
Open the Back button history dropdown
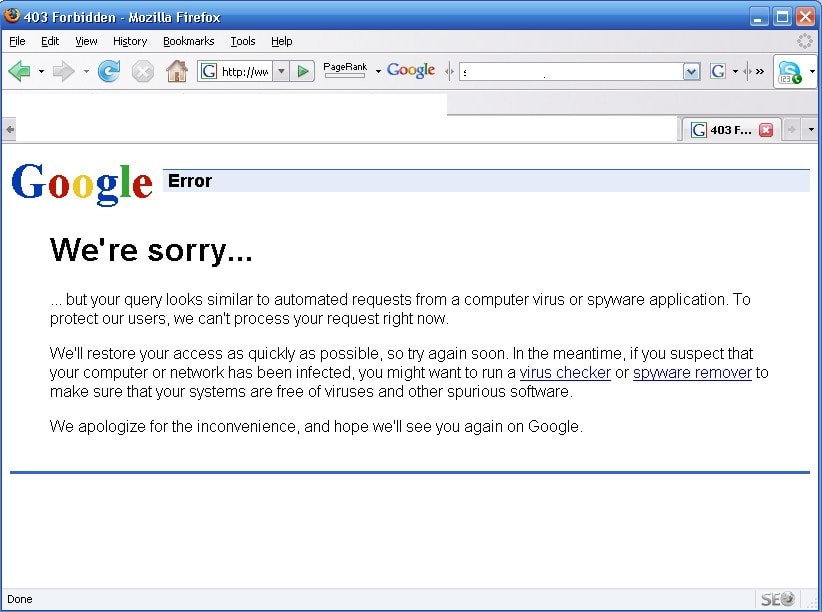[41, 71]
